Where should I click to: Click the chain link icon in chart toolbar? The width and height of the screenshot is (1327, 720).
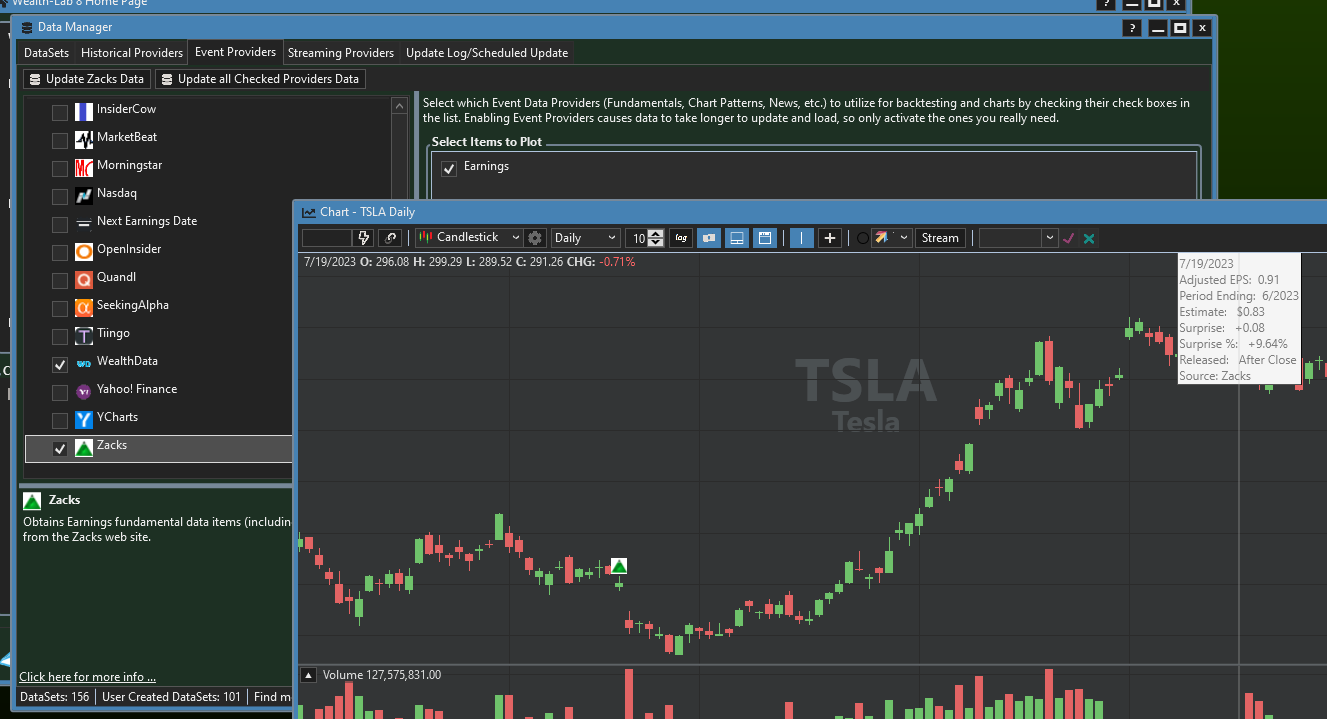pyautogui.click(x=391, y=238)
